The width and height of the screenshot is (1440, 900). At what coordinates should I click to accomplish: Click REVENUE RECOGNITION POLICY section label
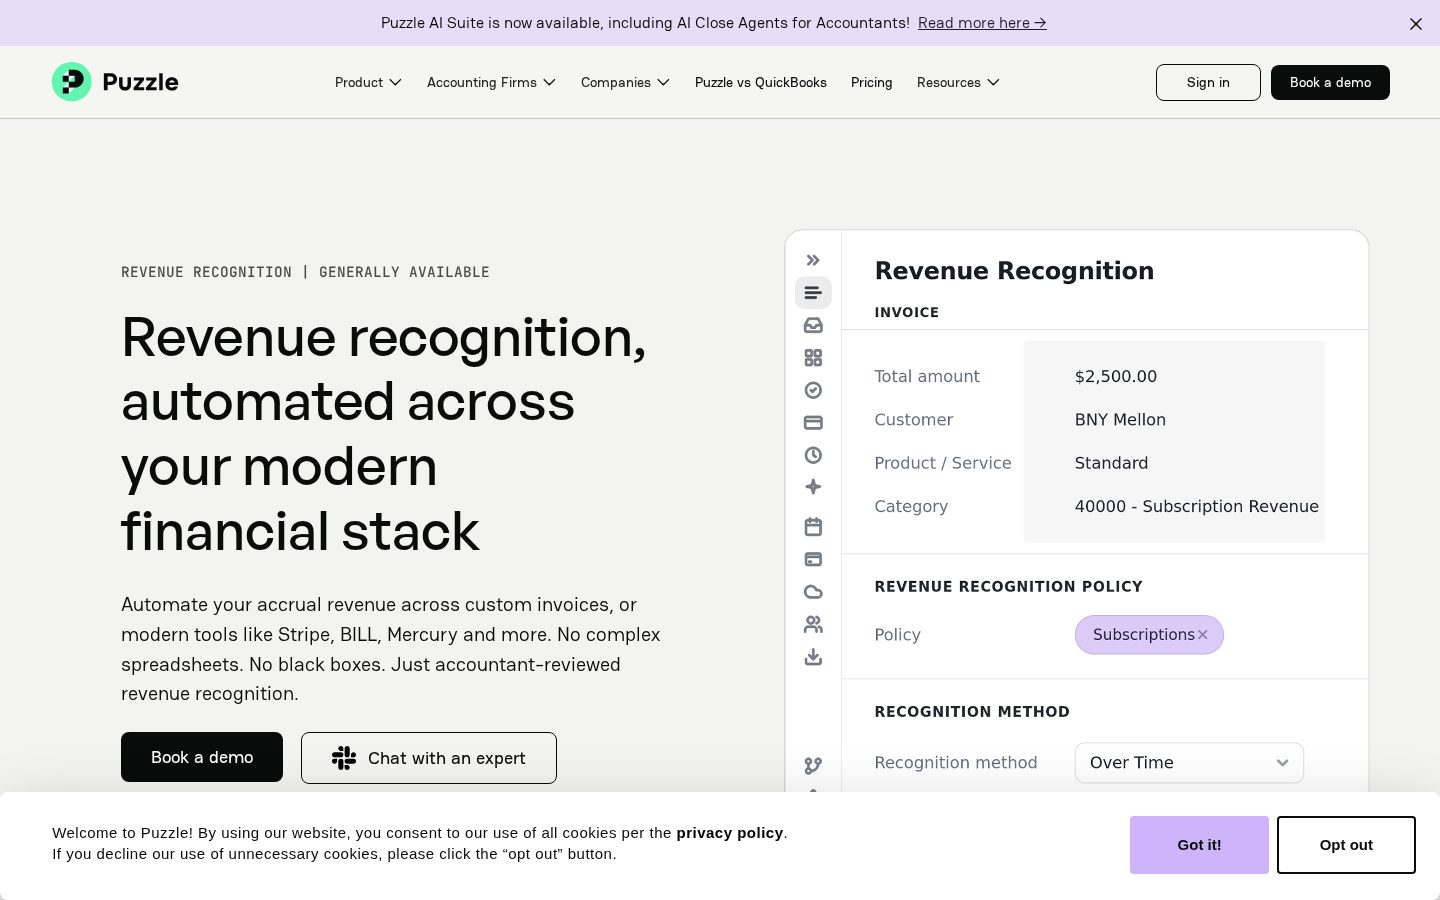(1008, 587)
